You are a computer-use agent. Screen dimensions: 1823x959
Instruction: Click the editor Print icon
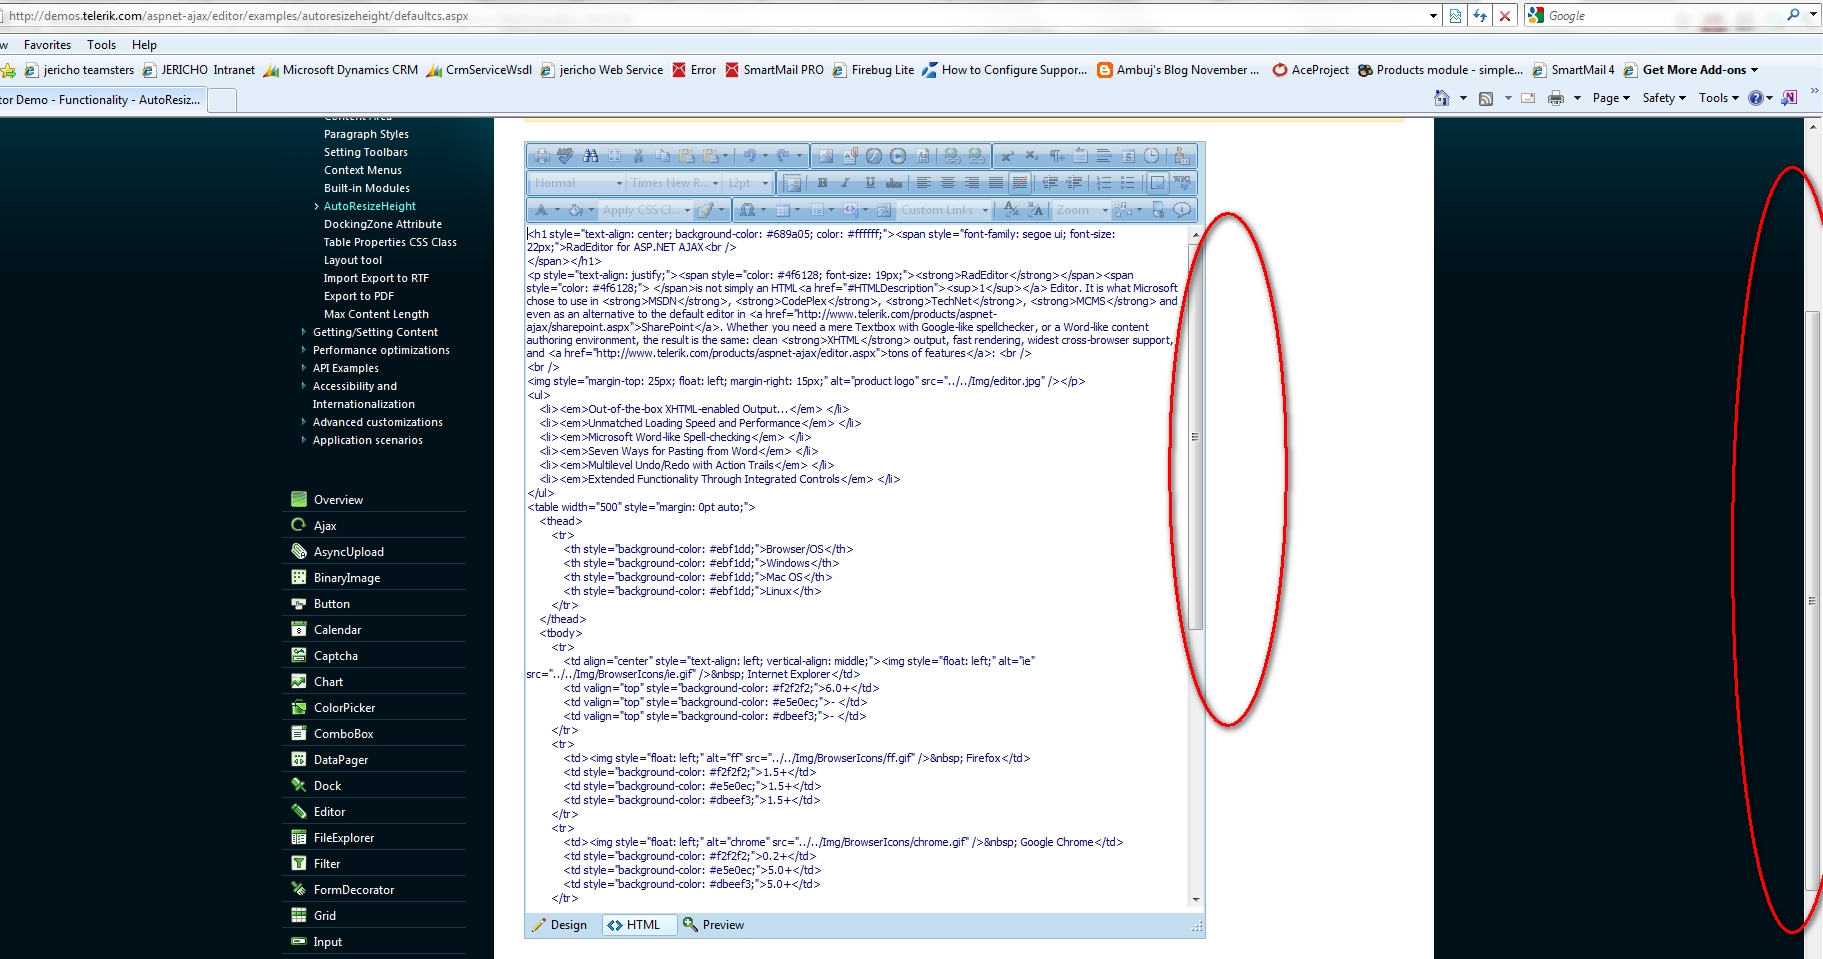[x=541, y=156]
